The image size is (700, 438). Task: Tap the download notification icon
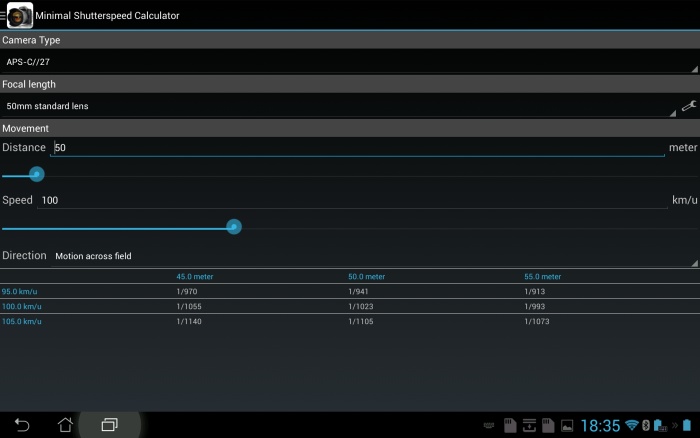(x=529, y=425)
